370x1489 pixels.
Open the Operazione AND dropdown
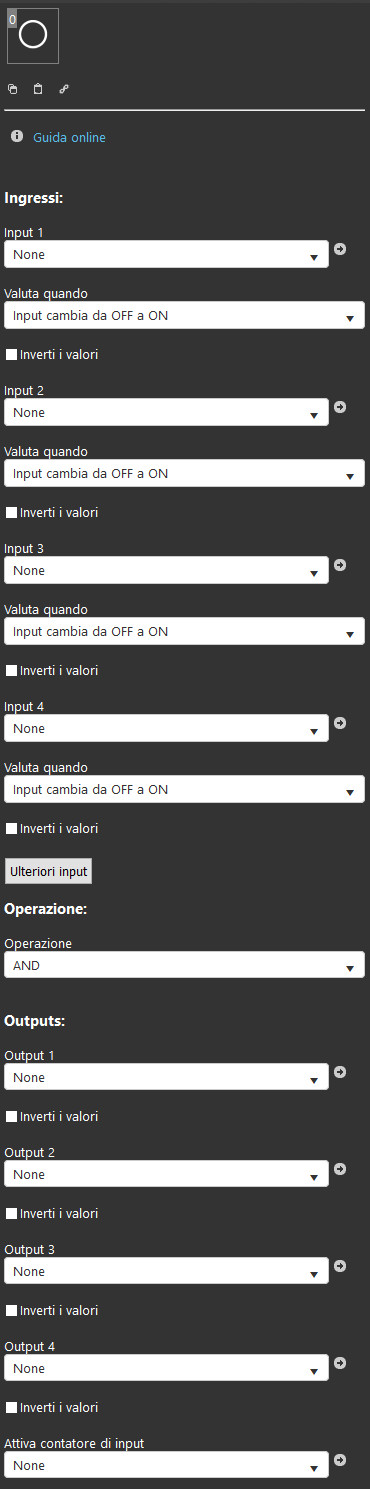184,964
